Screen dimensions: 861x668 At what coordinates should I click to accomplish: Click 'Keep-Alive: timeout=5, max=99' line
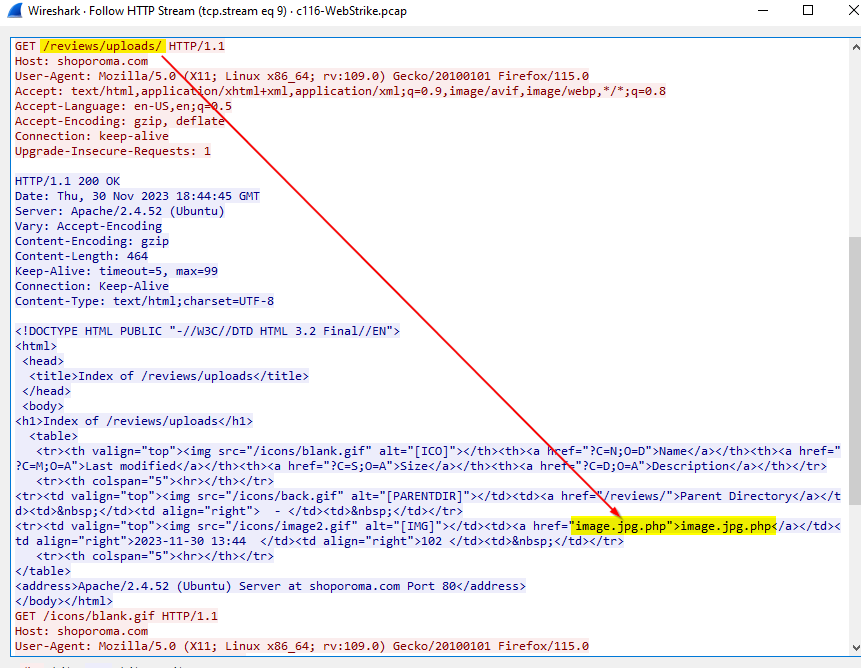tap(116, 271)
